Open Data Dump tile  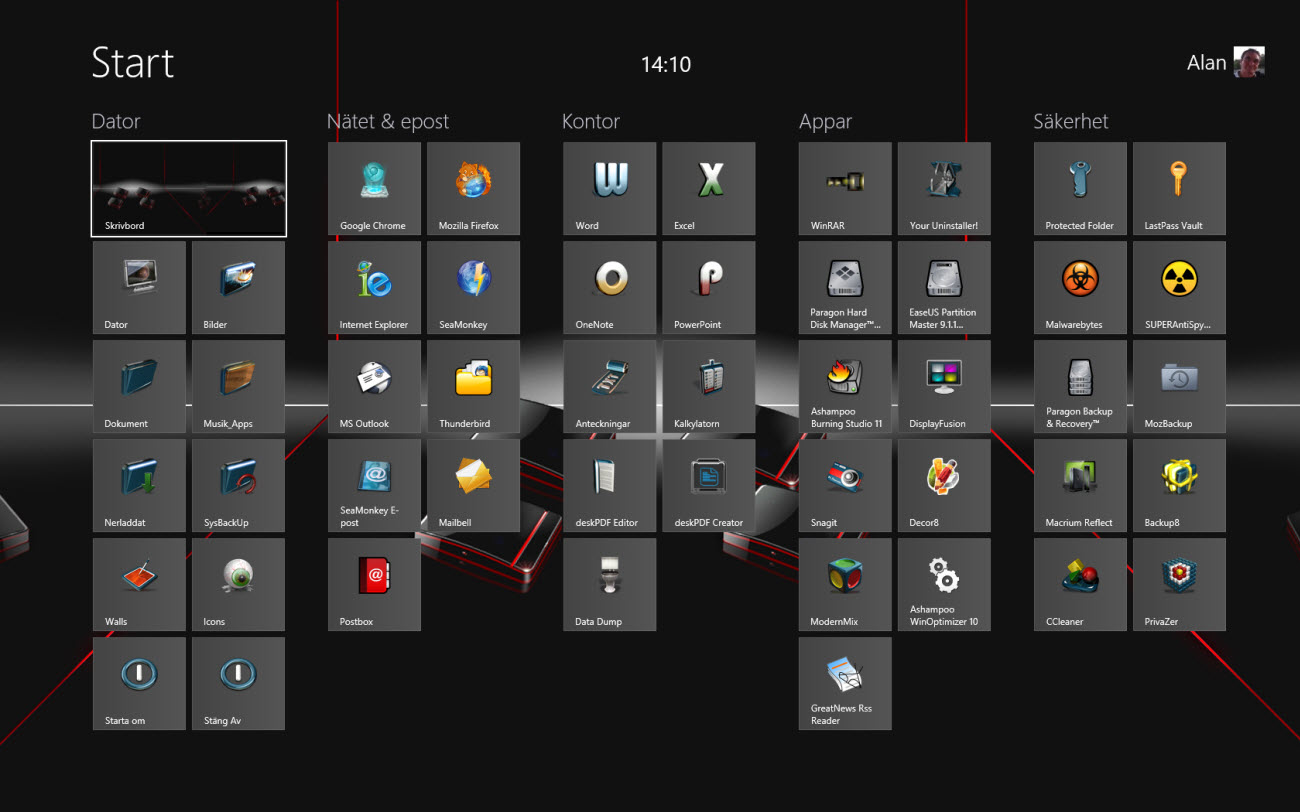coord(610,584)
